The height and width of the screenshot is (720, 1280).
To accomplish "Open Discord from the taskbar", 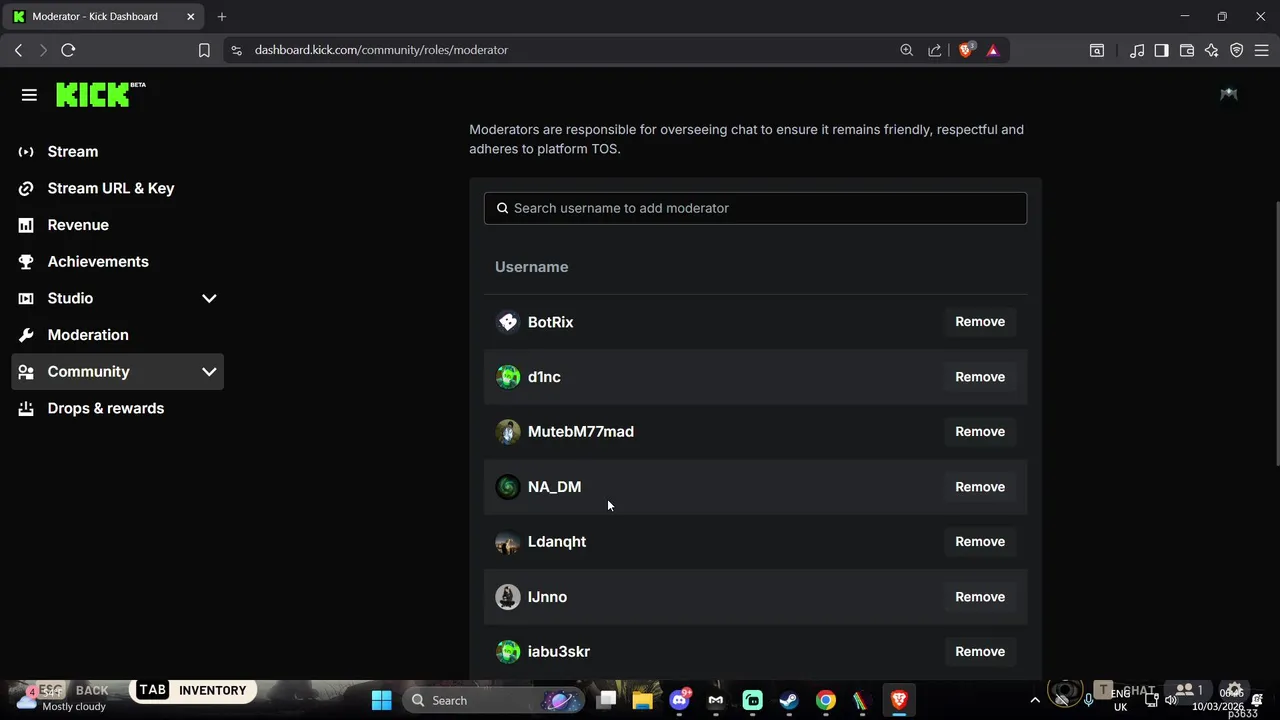I will (680, 700).
